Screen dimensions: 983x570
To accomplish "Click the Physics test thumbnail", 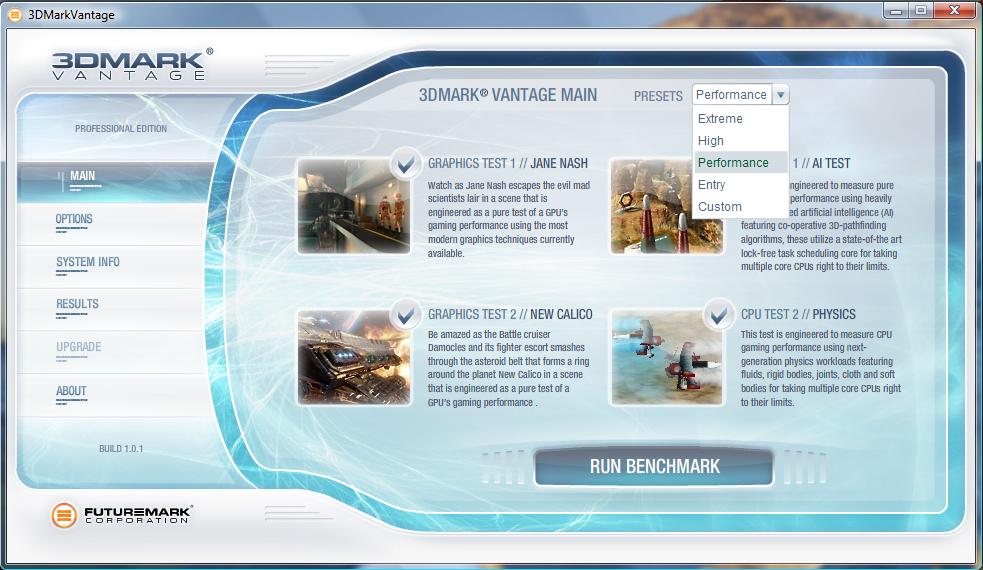I will click(666, 357).
